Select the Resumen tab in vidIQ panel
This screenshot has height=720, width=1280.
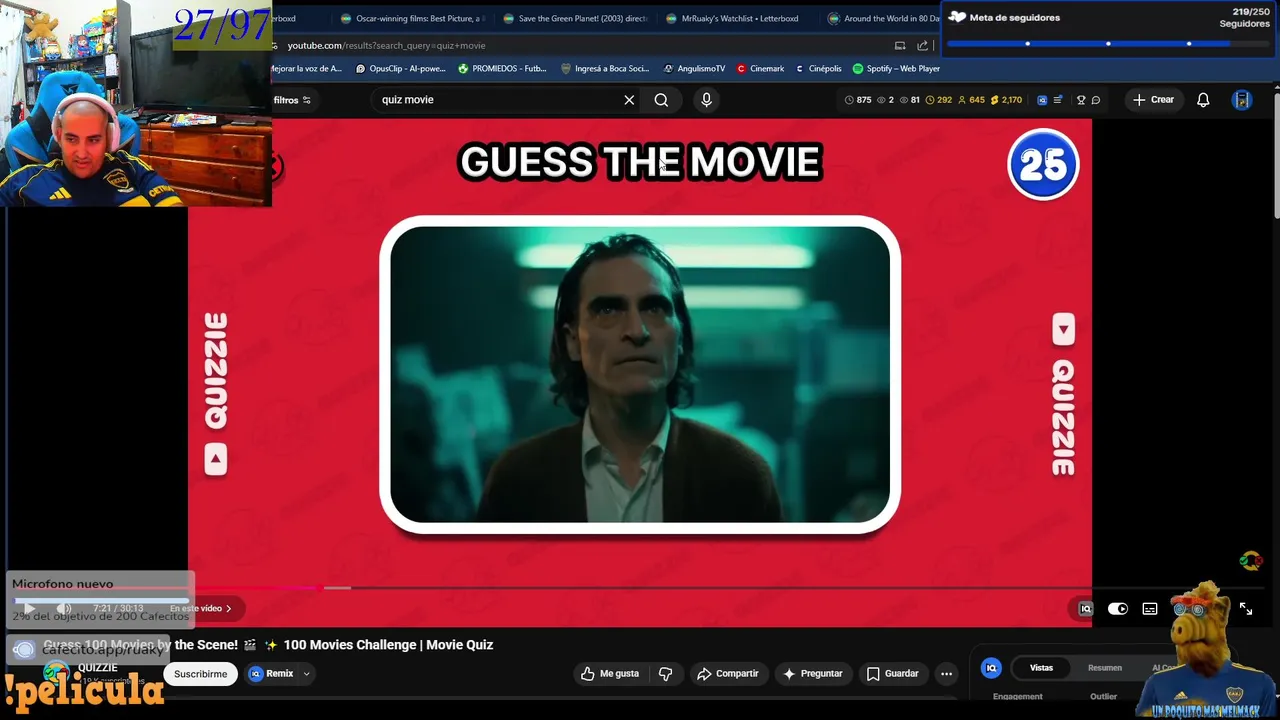1104,668
